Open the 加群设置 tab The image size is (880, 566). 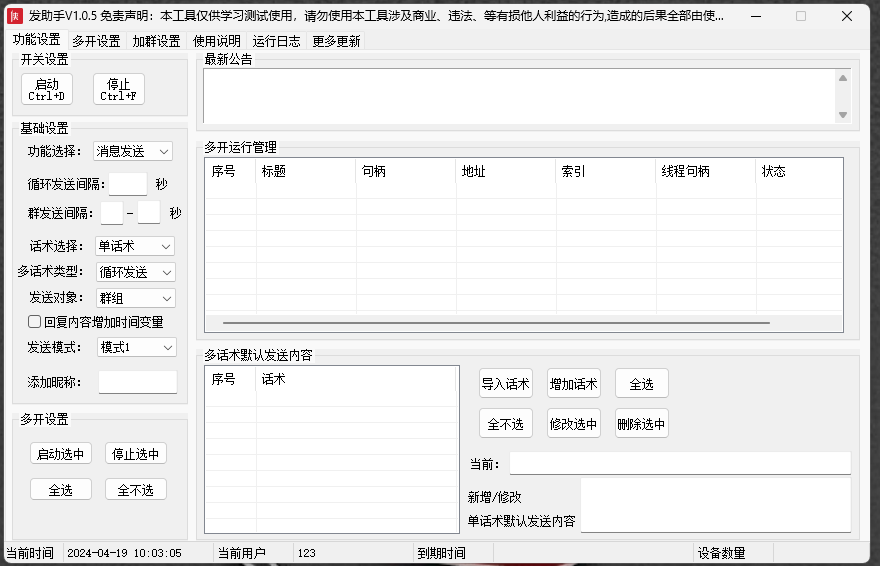coord(156,41)
